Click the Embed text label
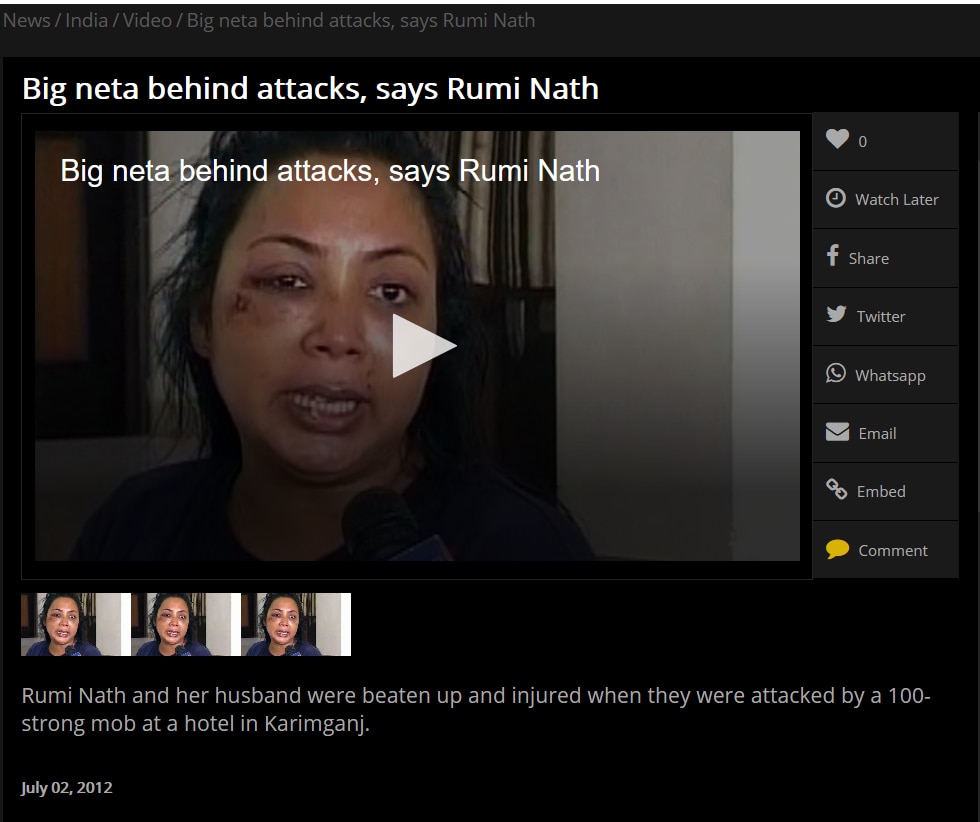This screenshot has width=980, height=822. [x=881, y=491]
